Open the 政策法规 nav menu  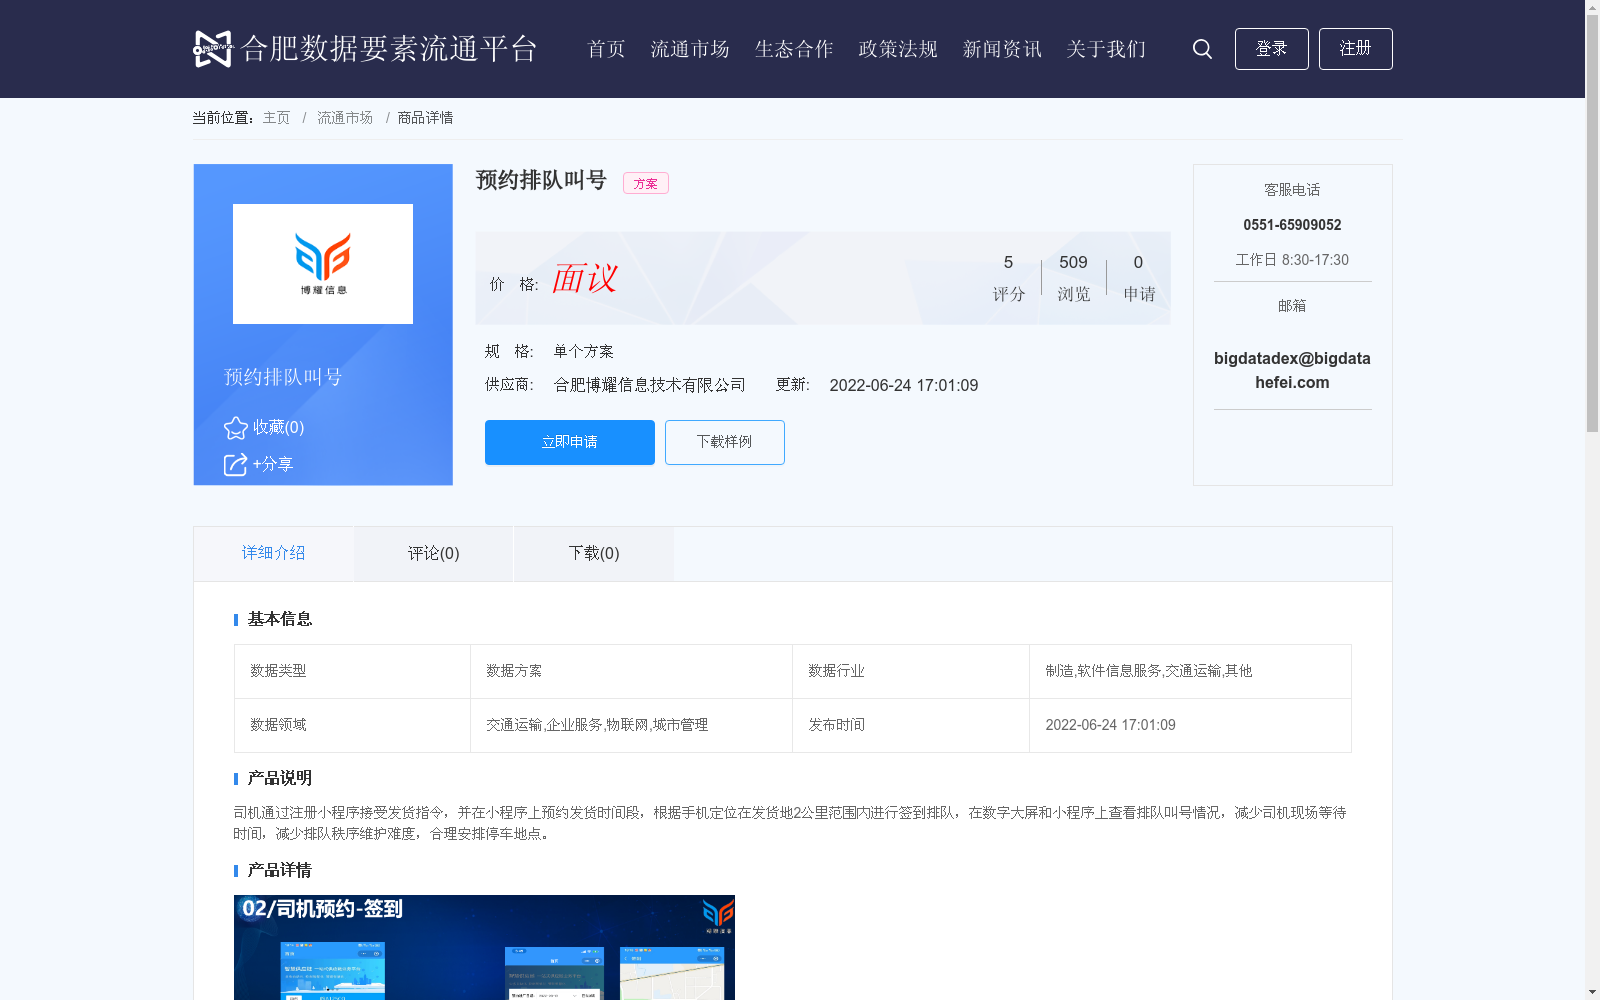[x=898, y=49]
